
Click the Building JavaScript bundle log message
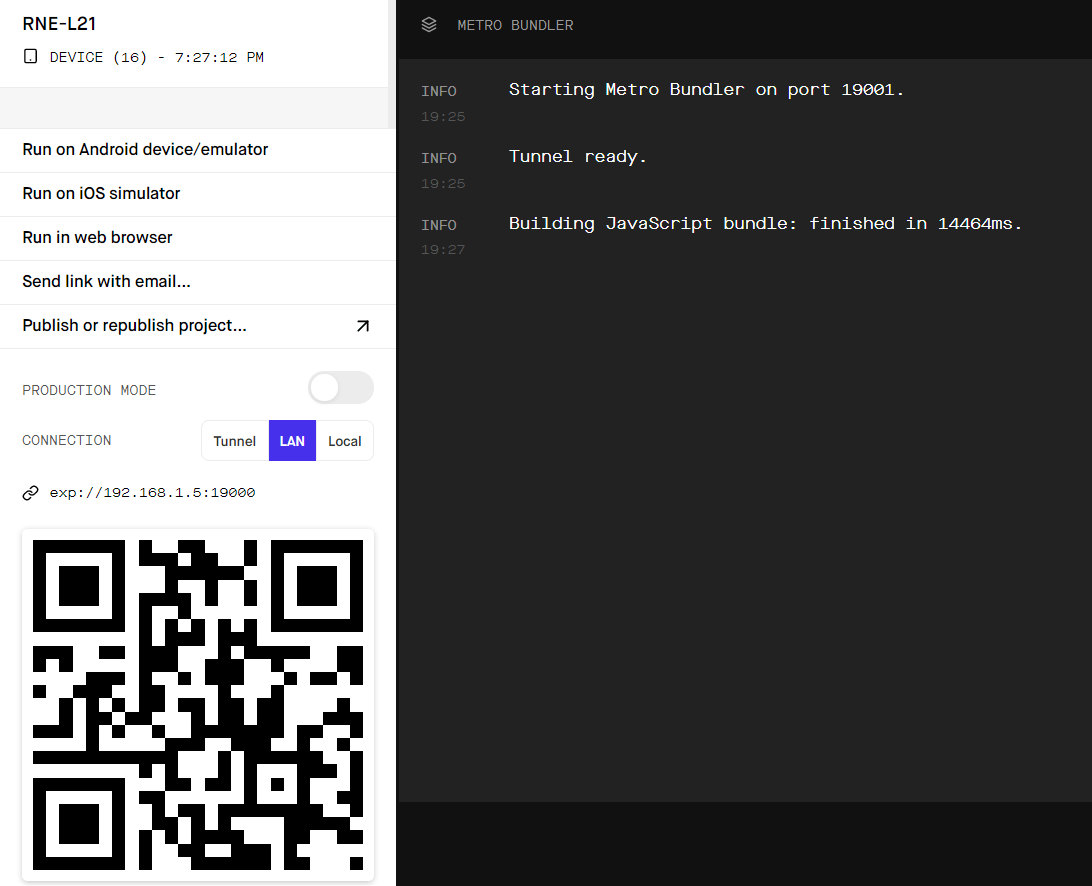tap(765, 224)
